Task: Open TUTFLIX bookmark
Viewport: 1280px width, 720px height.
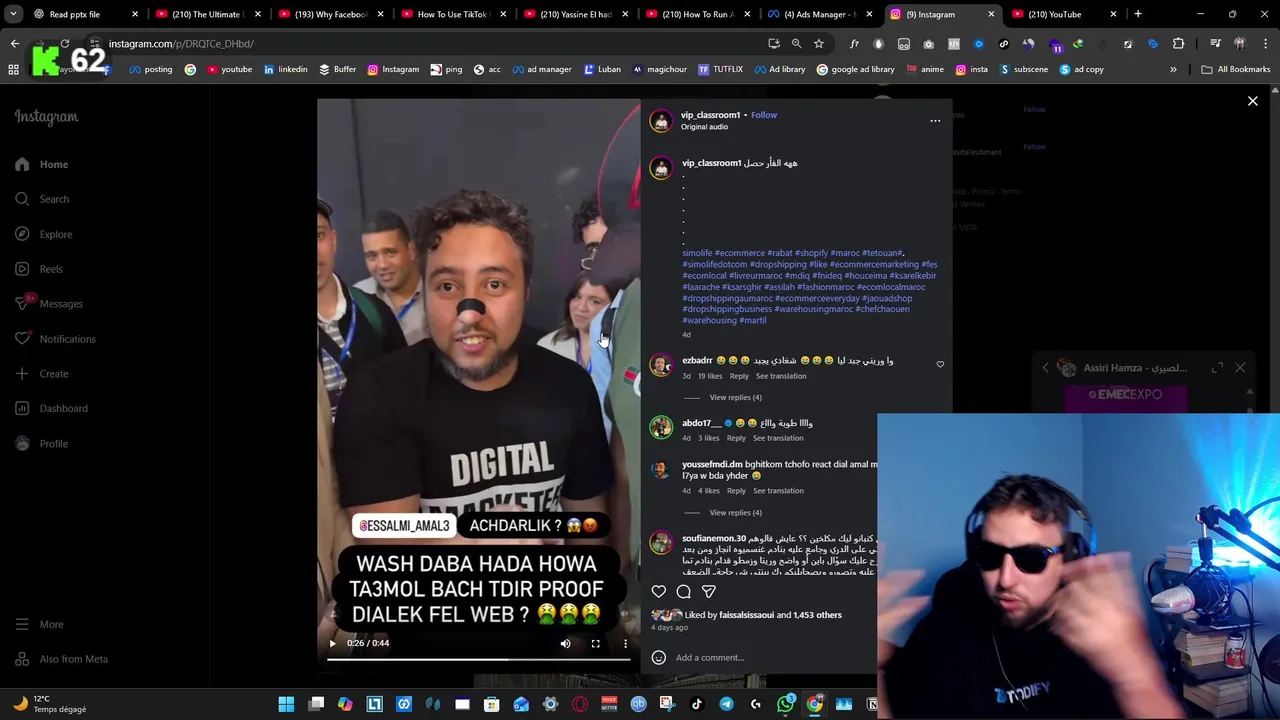Action: click(x=720, y=69)
